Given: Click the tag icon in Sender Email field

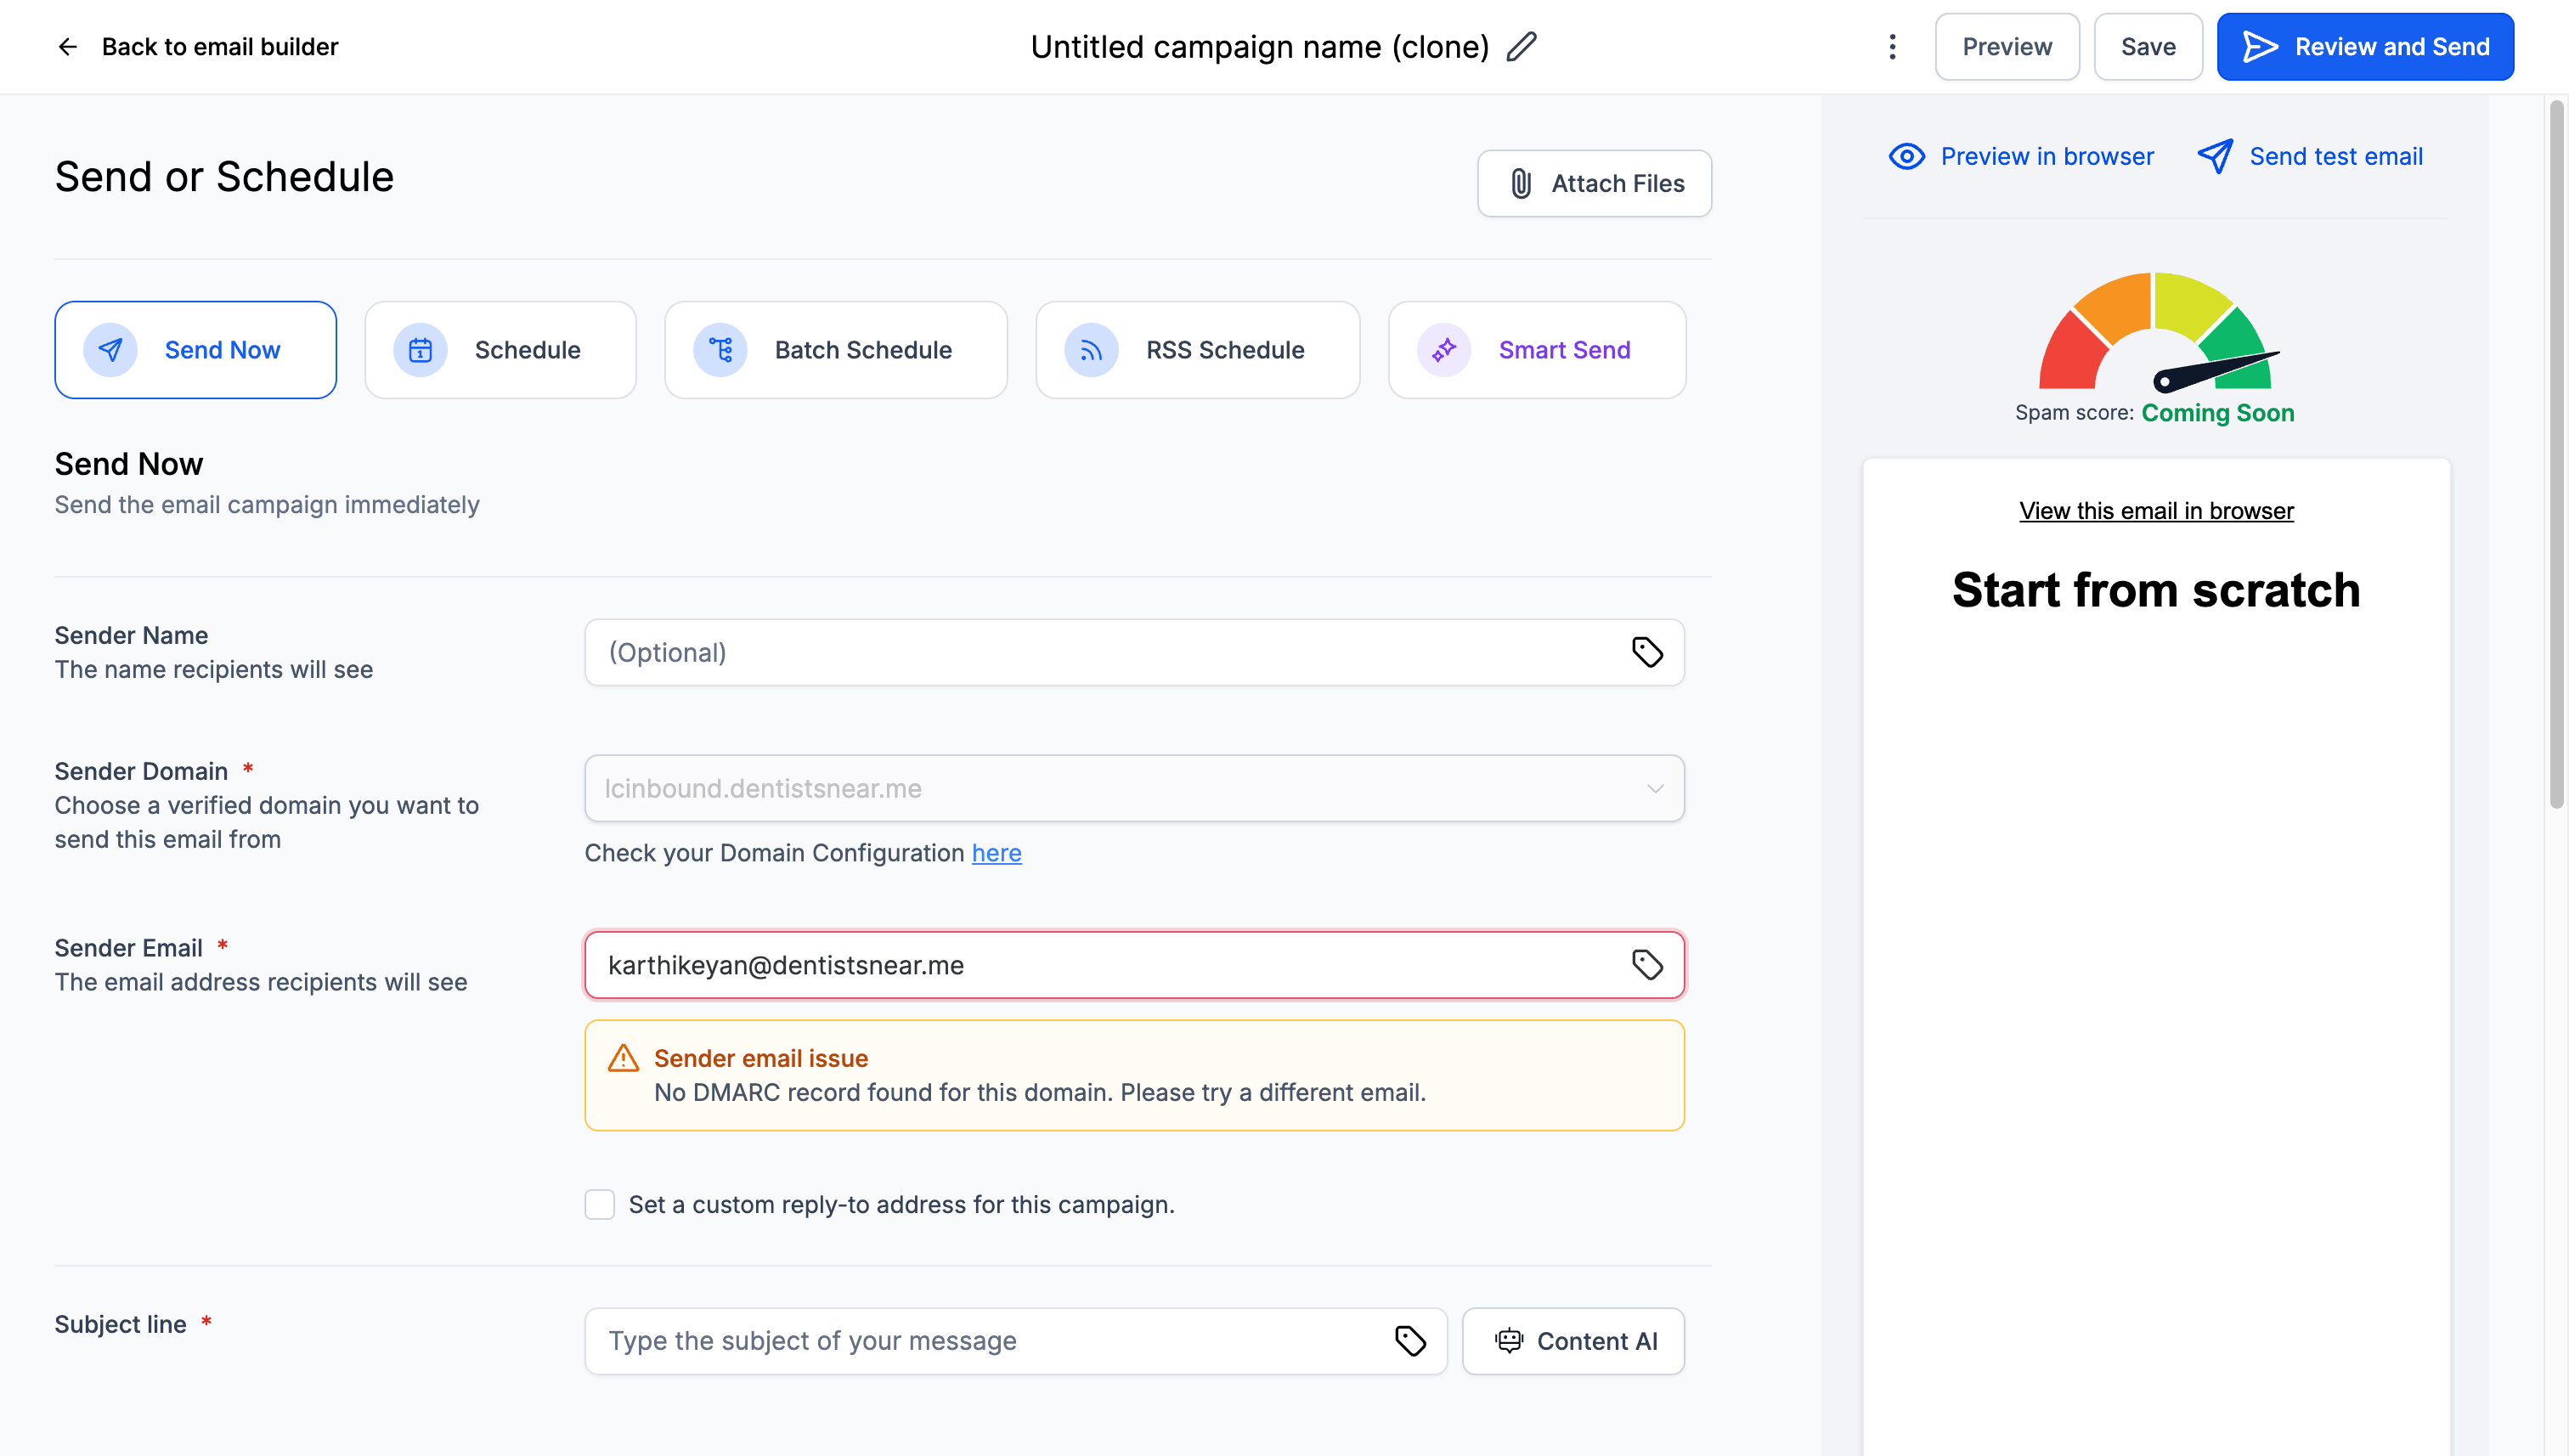Looking at the screenshot, I should coord(1647,965).
